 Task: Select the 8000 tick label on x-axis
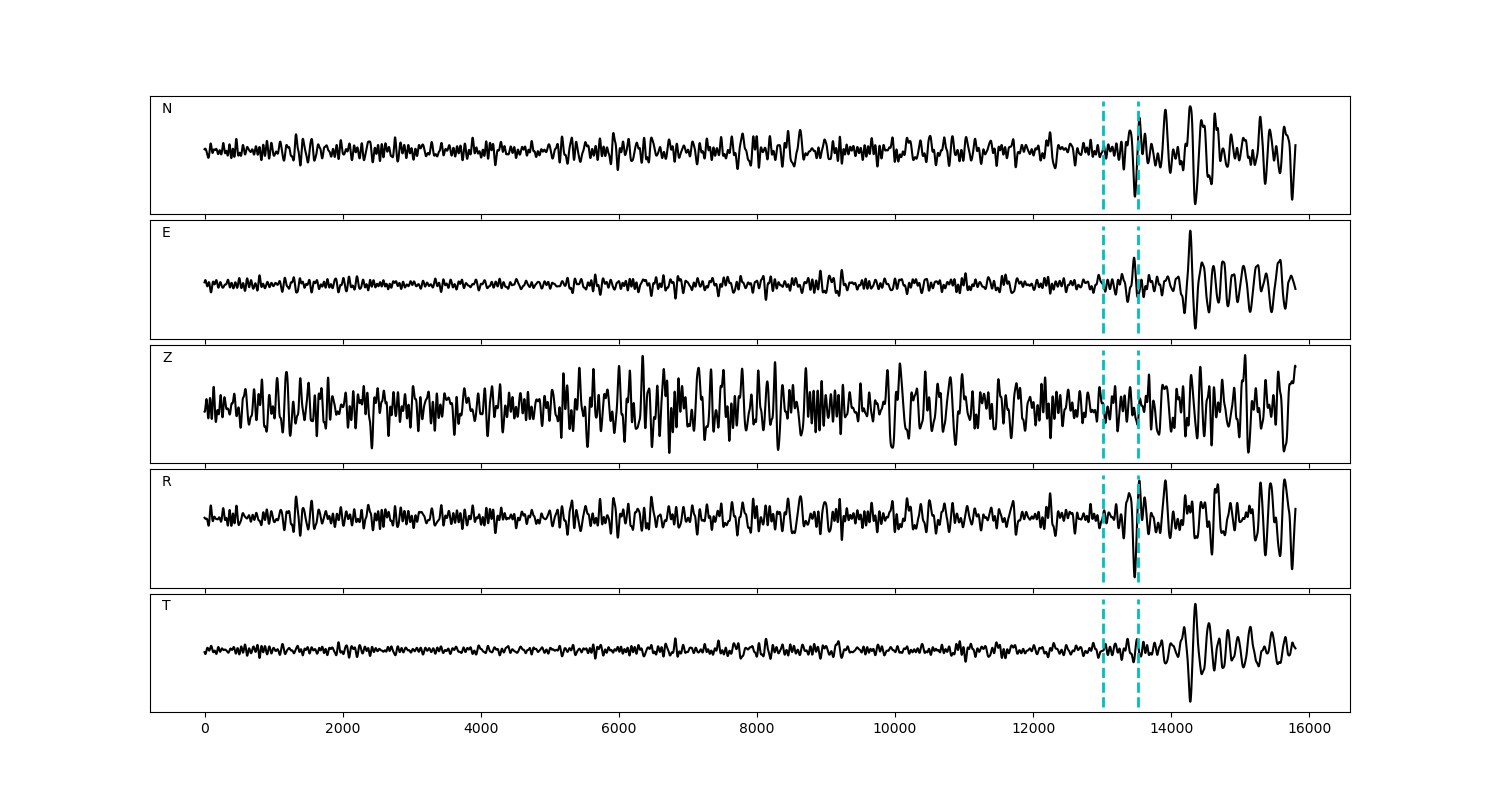click(757, 729)
